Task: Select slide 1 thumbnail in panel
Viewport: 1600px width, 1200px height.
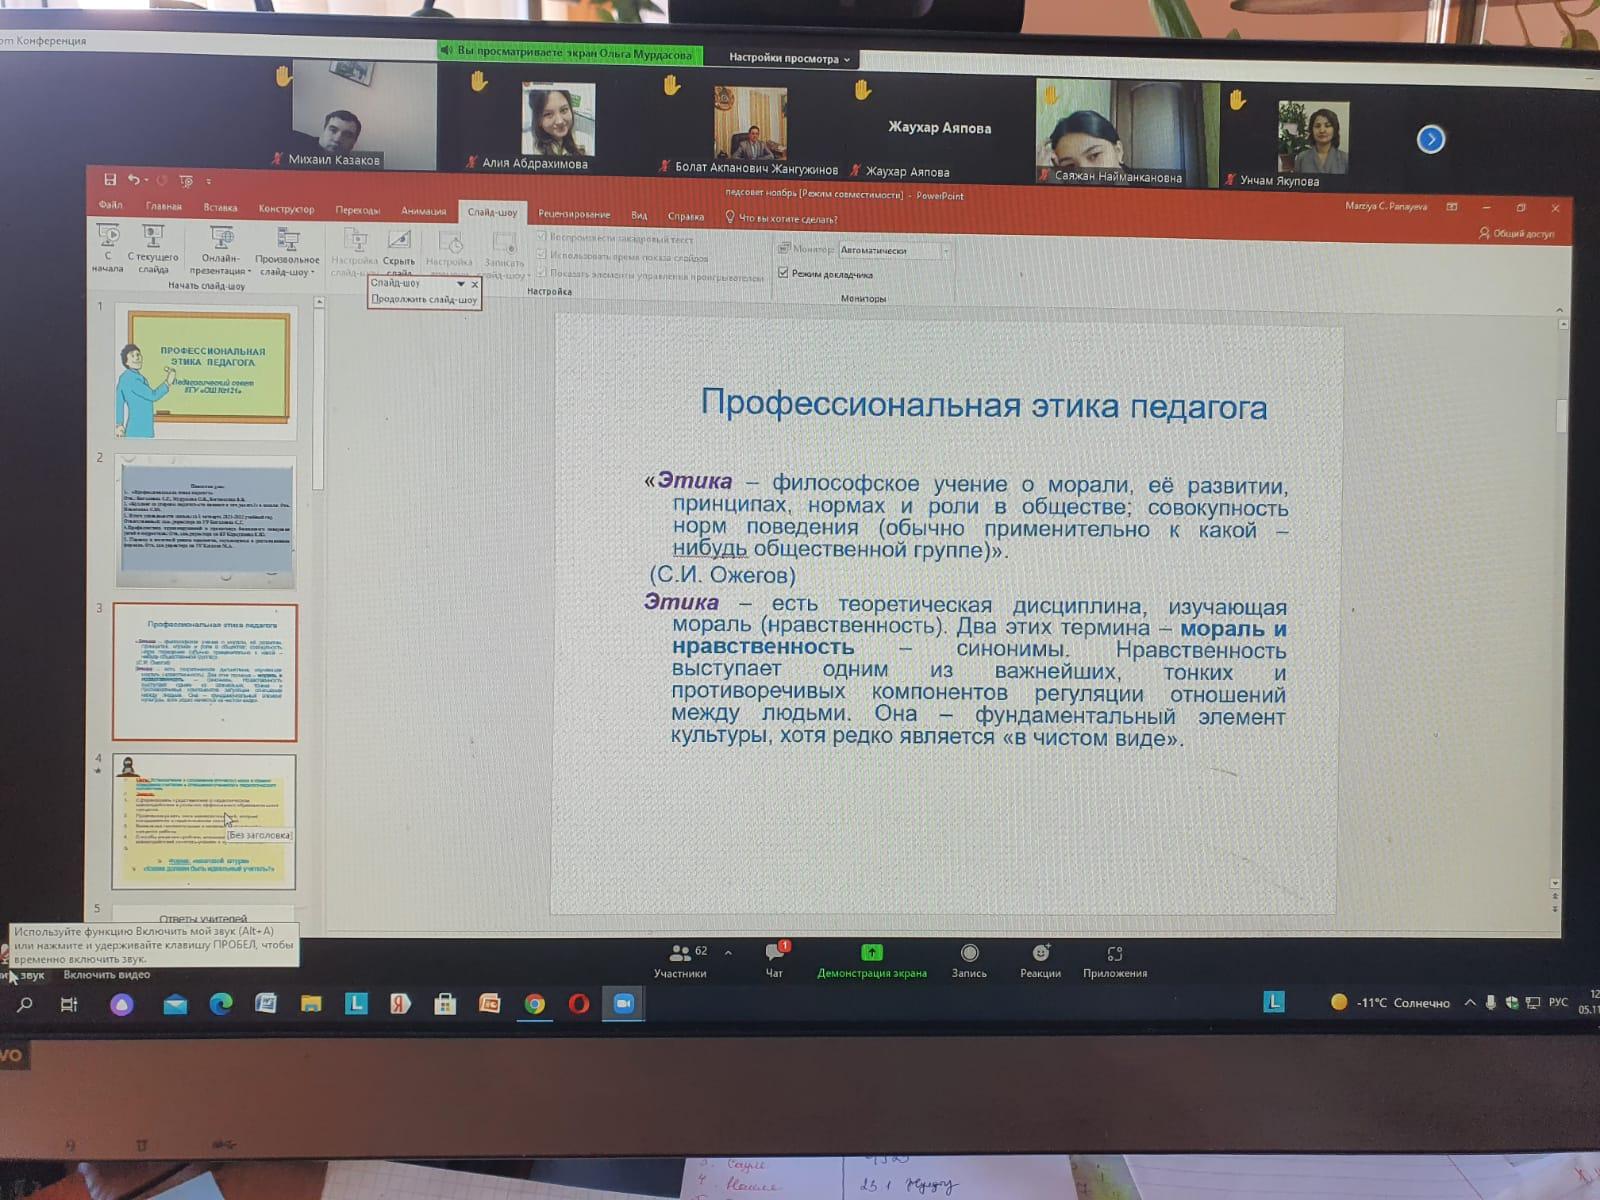Action: [x=206, y=372]
